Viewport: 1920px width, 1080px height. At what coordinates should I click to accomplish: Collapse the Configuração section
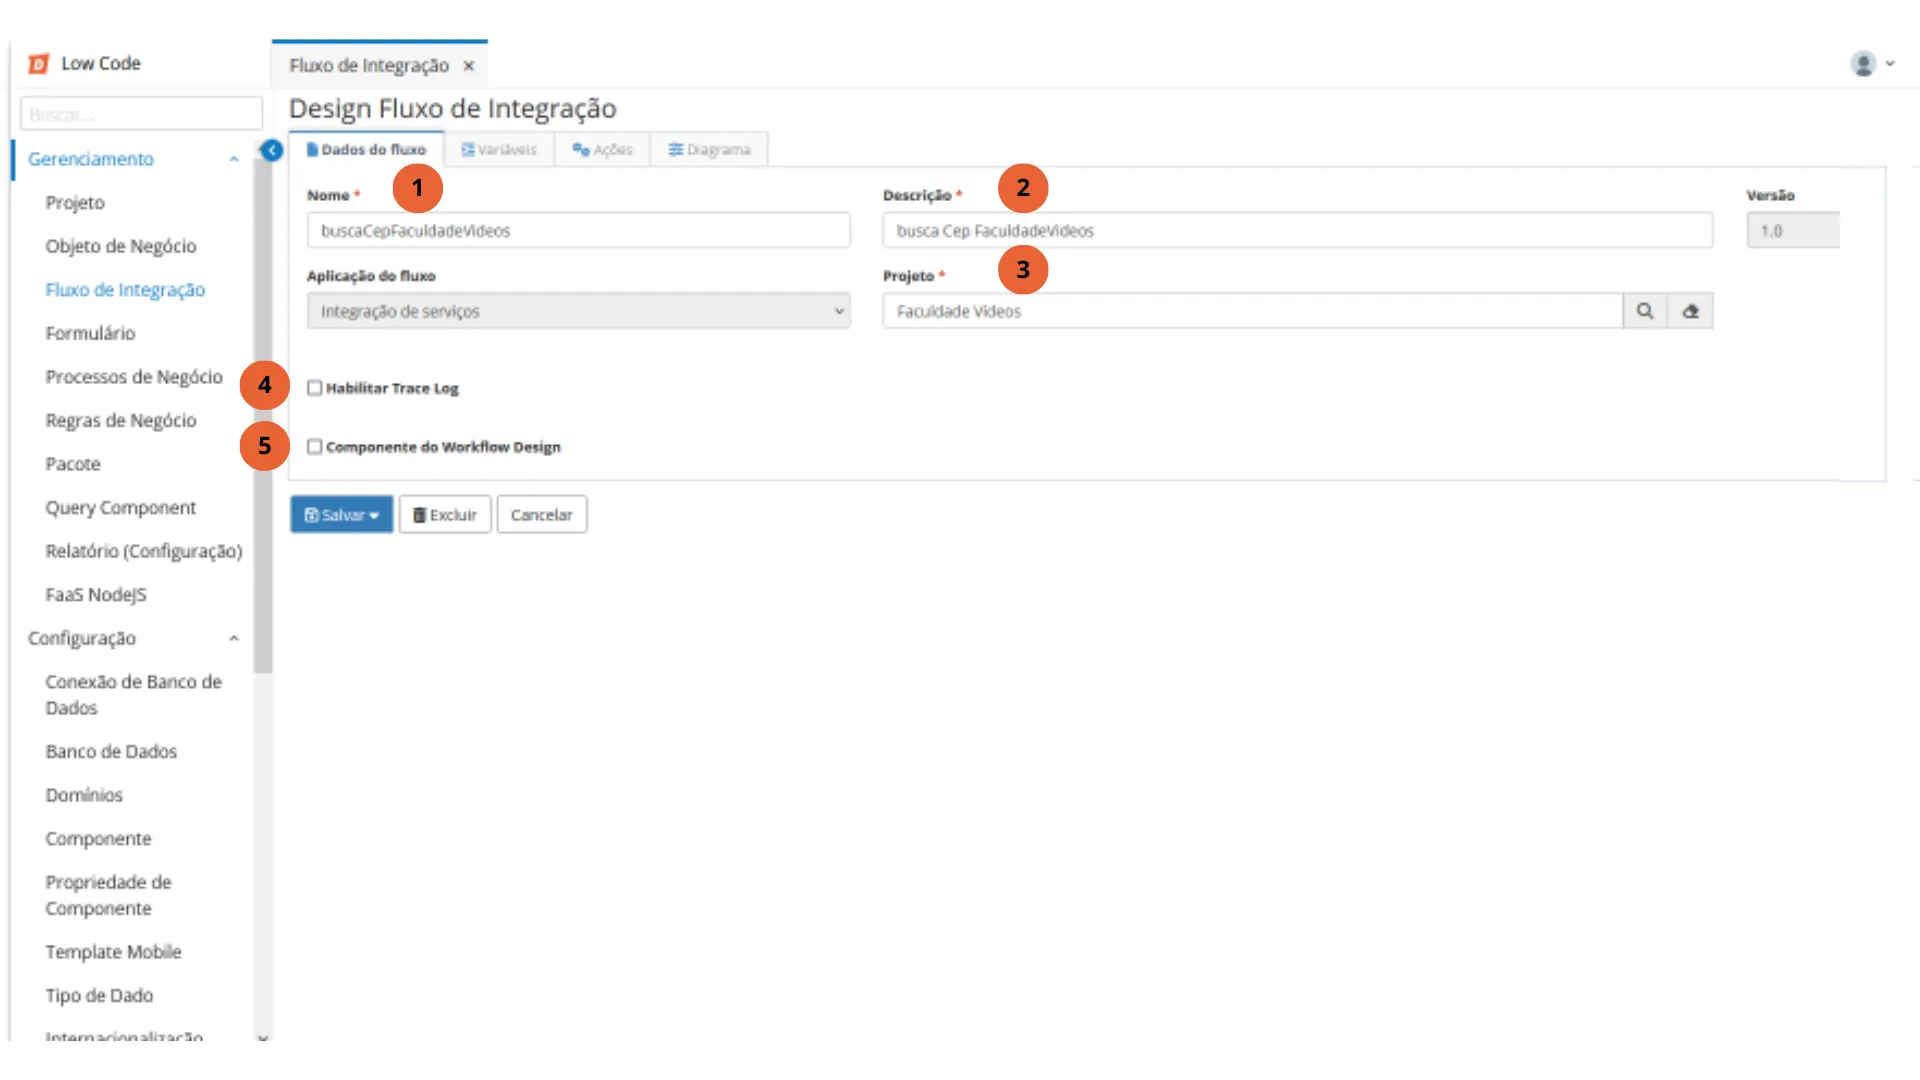[234, 638]
